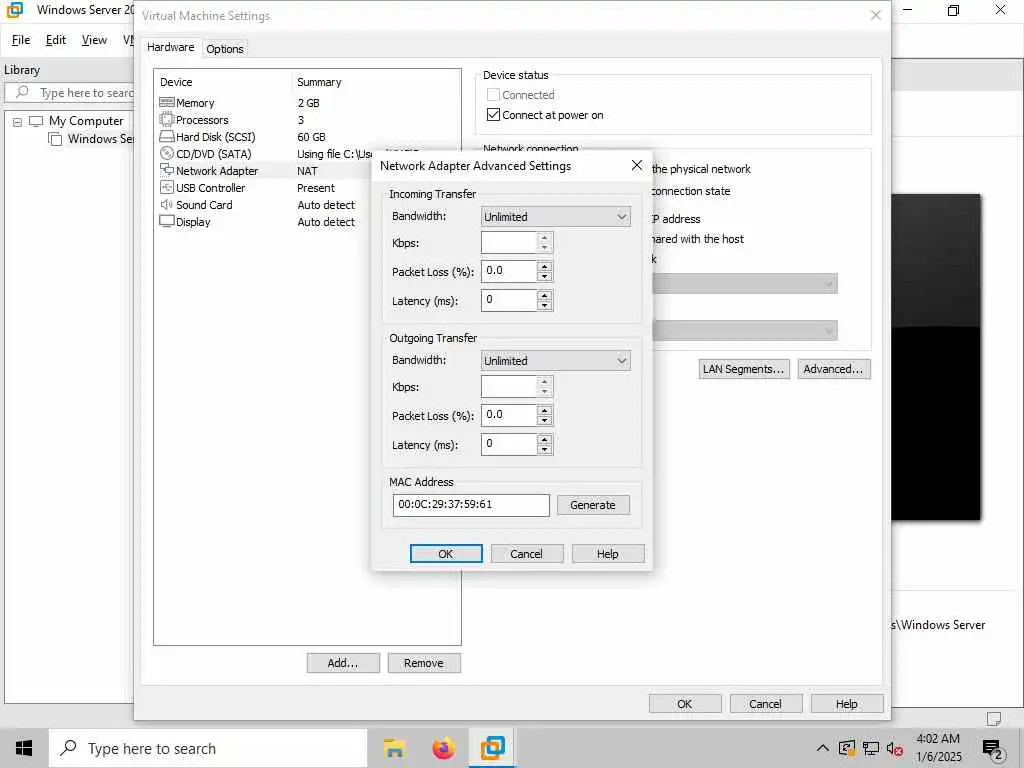Toggle the Connected checkbox

point(494,95)
